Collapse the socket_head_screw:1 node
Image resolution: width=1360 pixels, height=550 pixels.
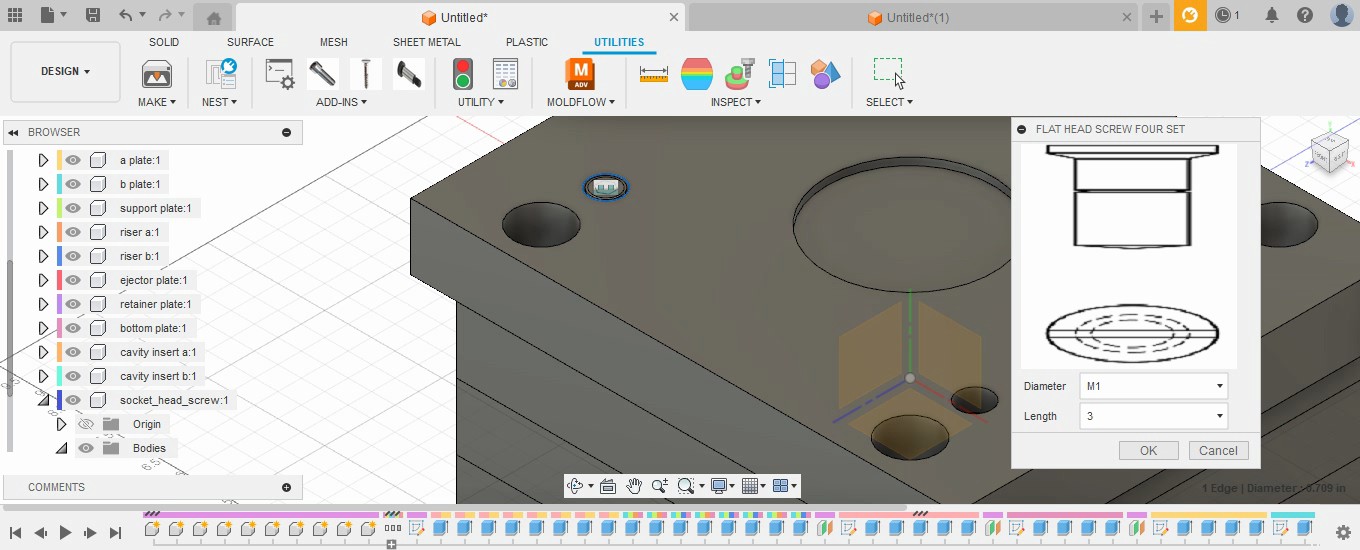[43, 400]
